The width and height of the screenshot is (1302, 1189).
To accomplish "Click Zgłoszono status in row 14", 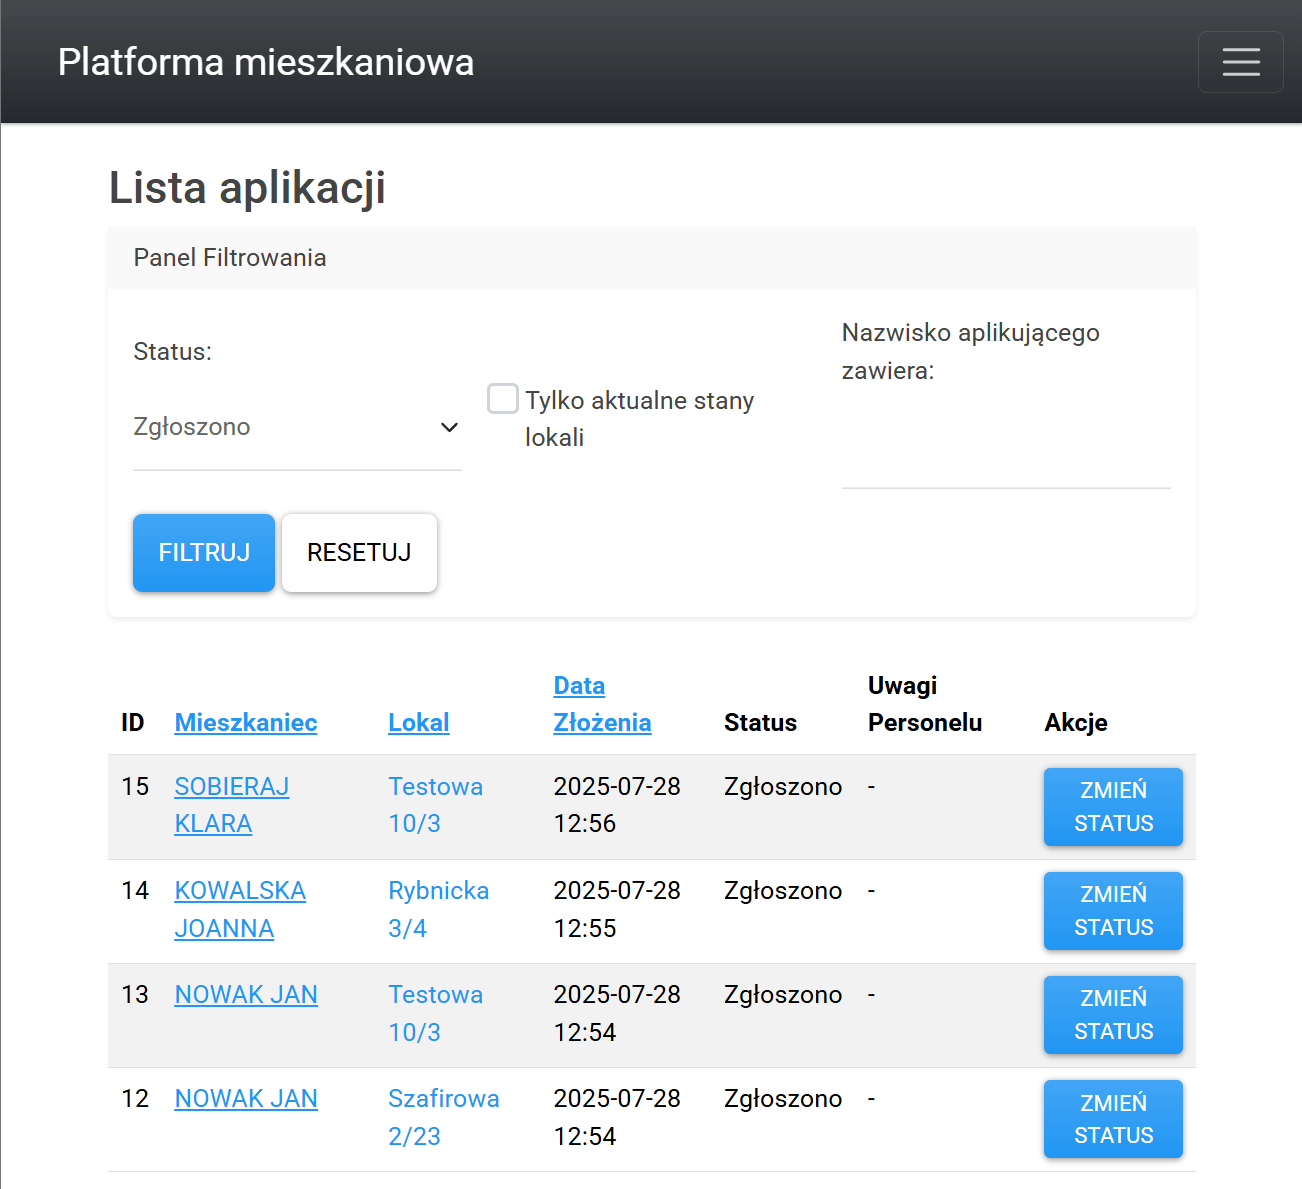I will tap(783, 891).
